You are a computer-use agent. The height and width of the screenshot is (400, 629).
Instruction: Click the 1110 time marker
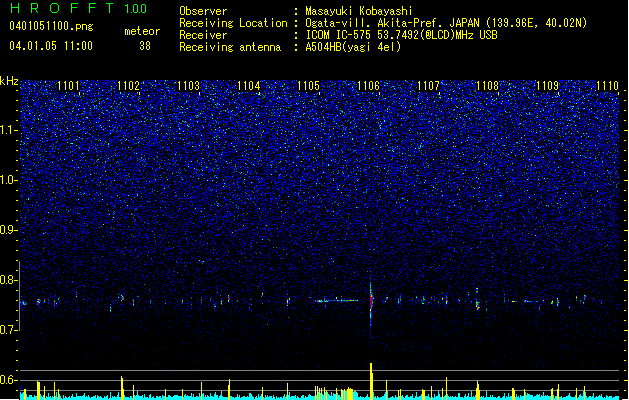pos(607,86)
